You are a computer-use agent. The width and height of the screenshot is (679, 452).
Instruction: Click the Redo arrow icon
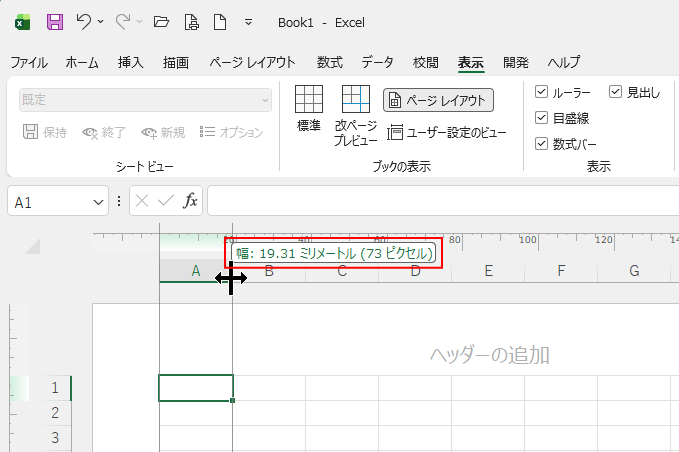pos(123,21)
